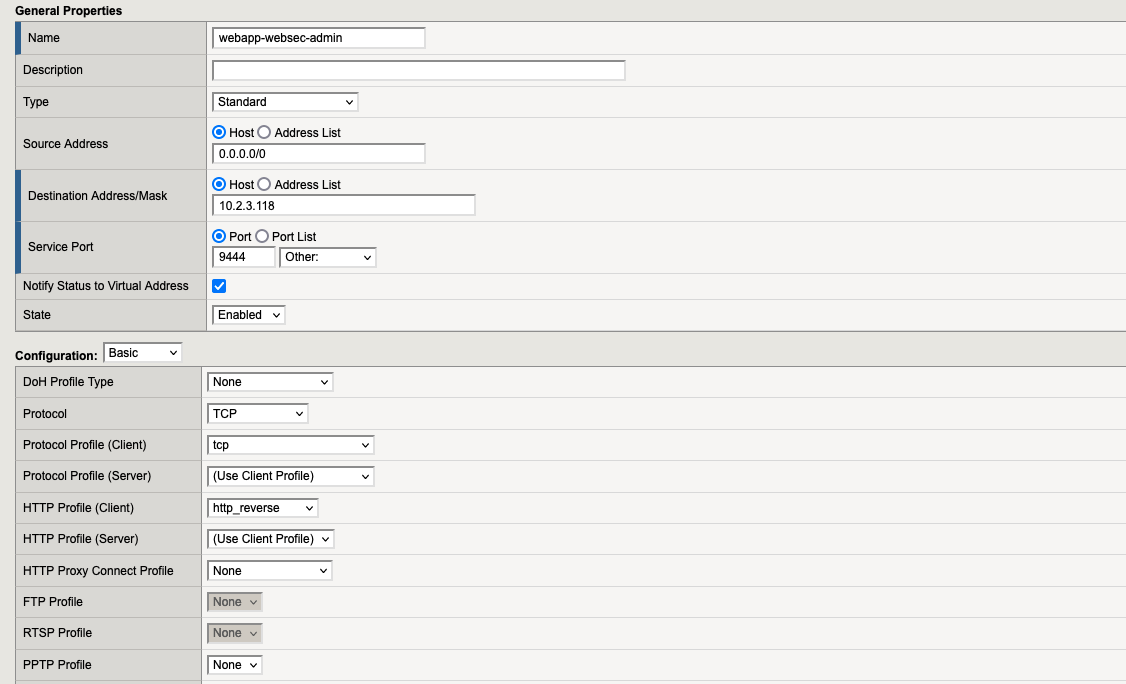Open the service port Other dropdown
Image resolution: width=1126 pixels, height=684 pixels.
click(327, 258)
